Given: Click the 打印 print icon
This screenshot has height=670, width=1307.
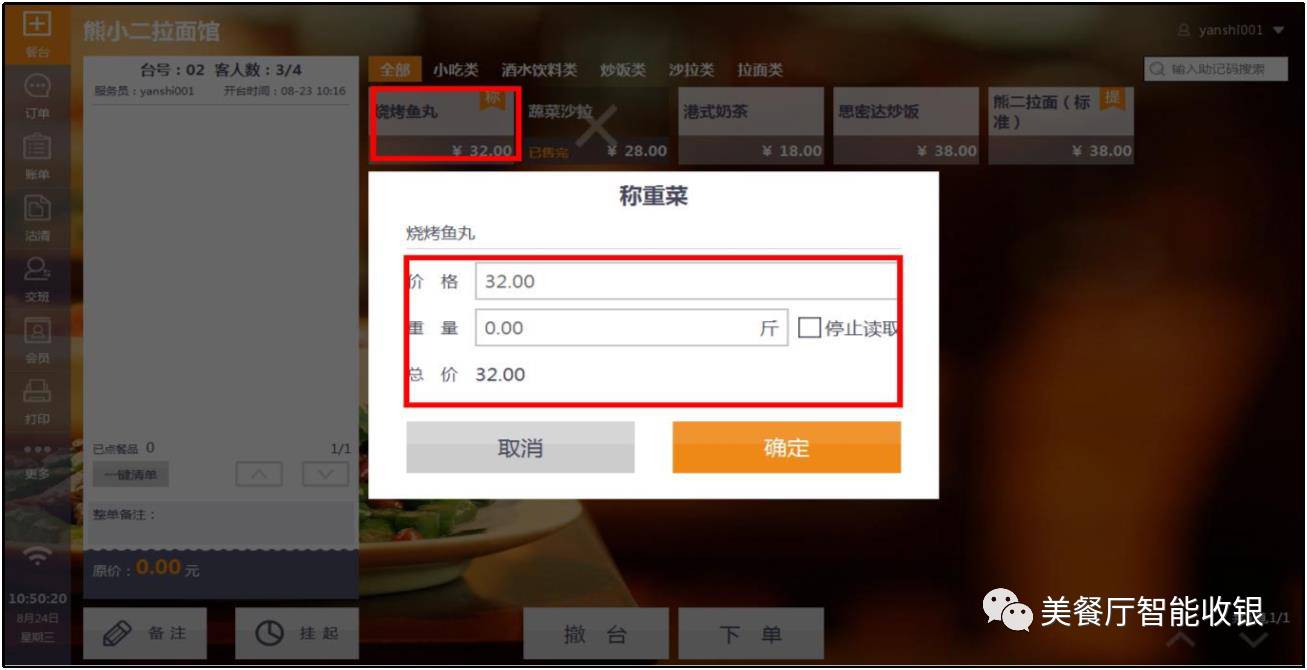Looking at the screenshot, I should coord(37,401).
